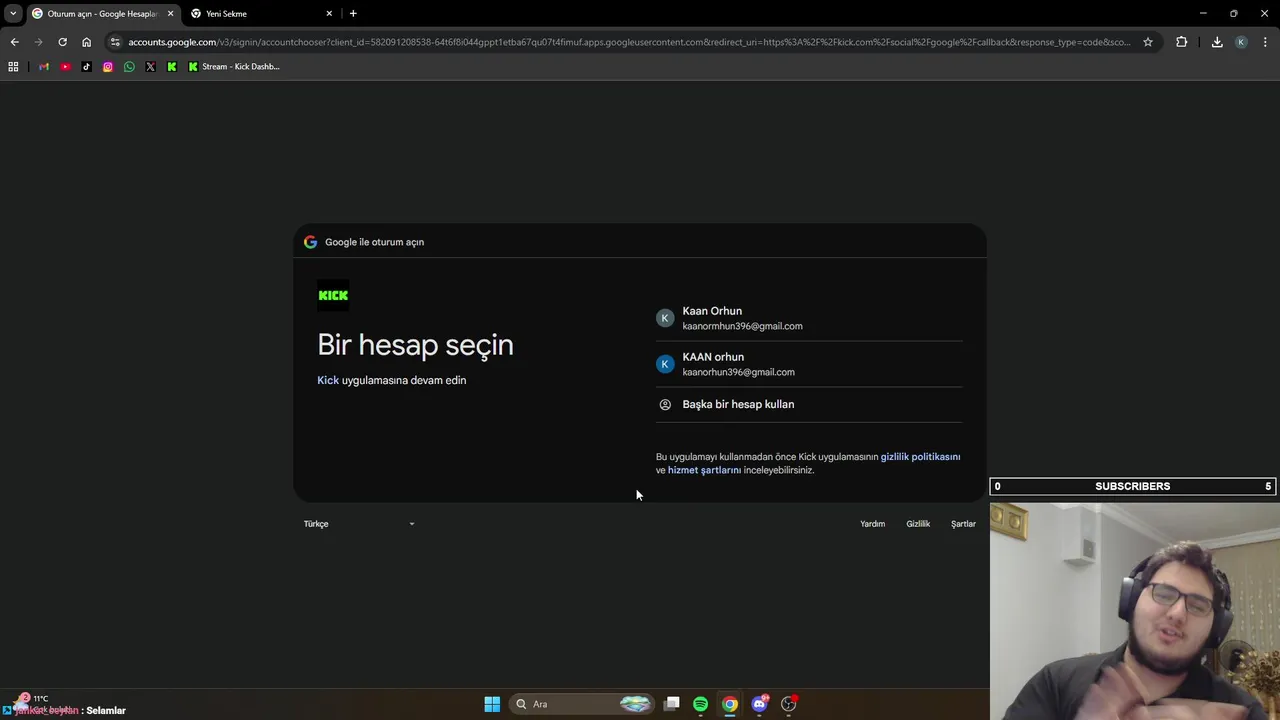Open OBS Studio from the taskbar

[x=789, y=704]
